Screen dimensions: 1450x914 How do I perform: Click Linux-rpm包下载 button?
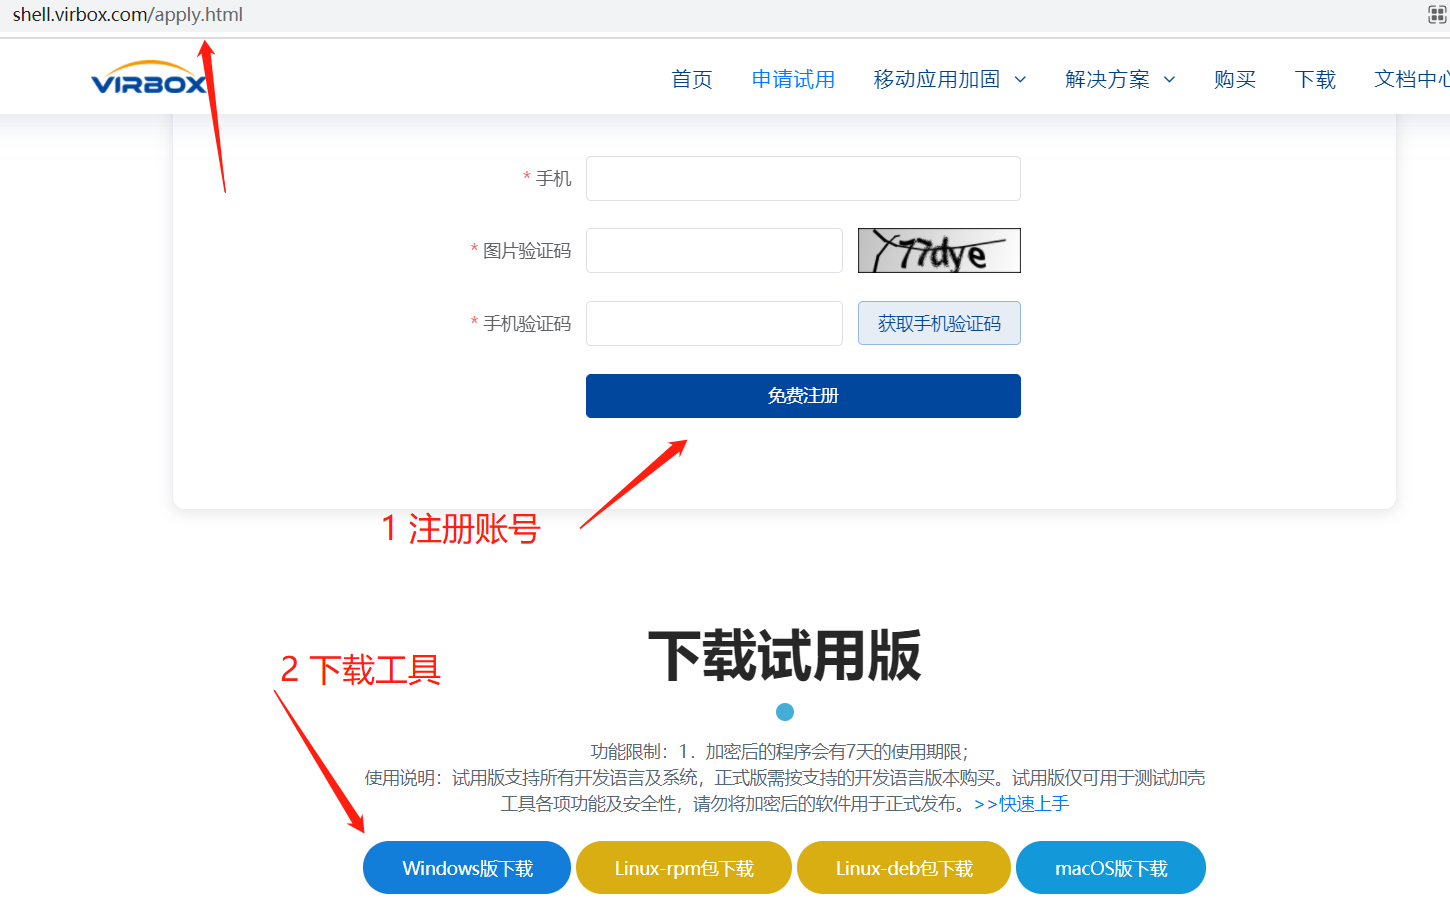pos(684,868)
